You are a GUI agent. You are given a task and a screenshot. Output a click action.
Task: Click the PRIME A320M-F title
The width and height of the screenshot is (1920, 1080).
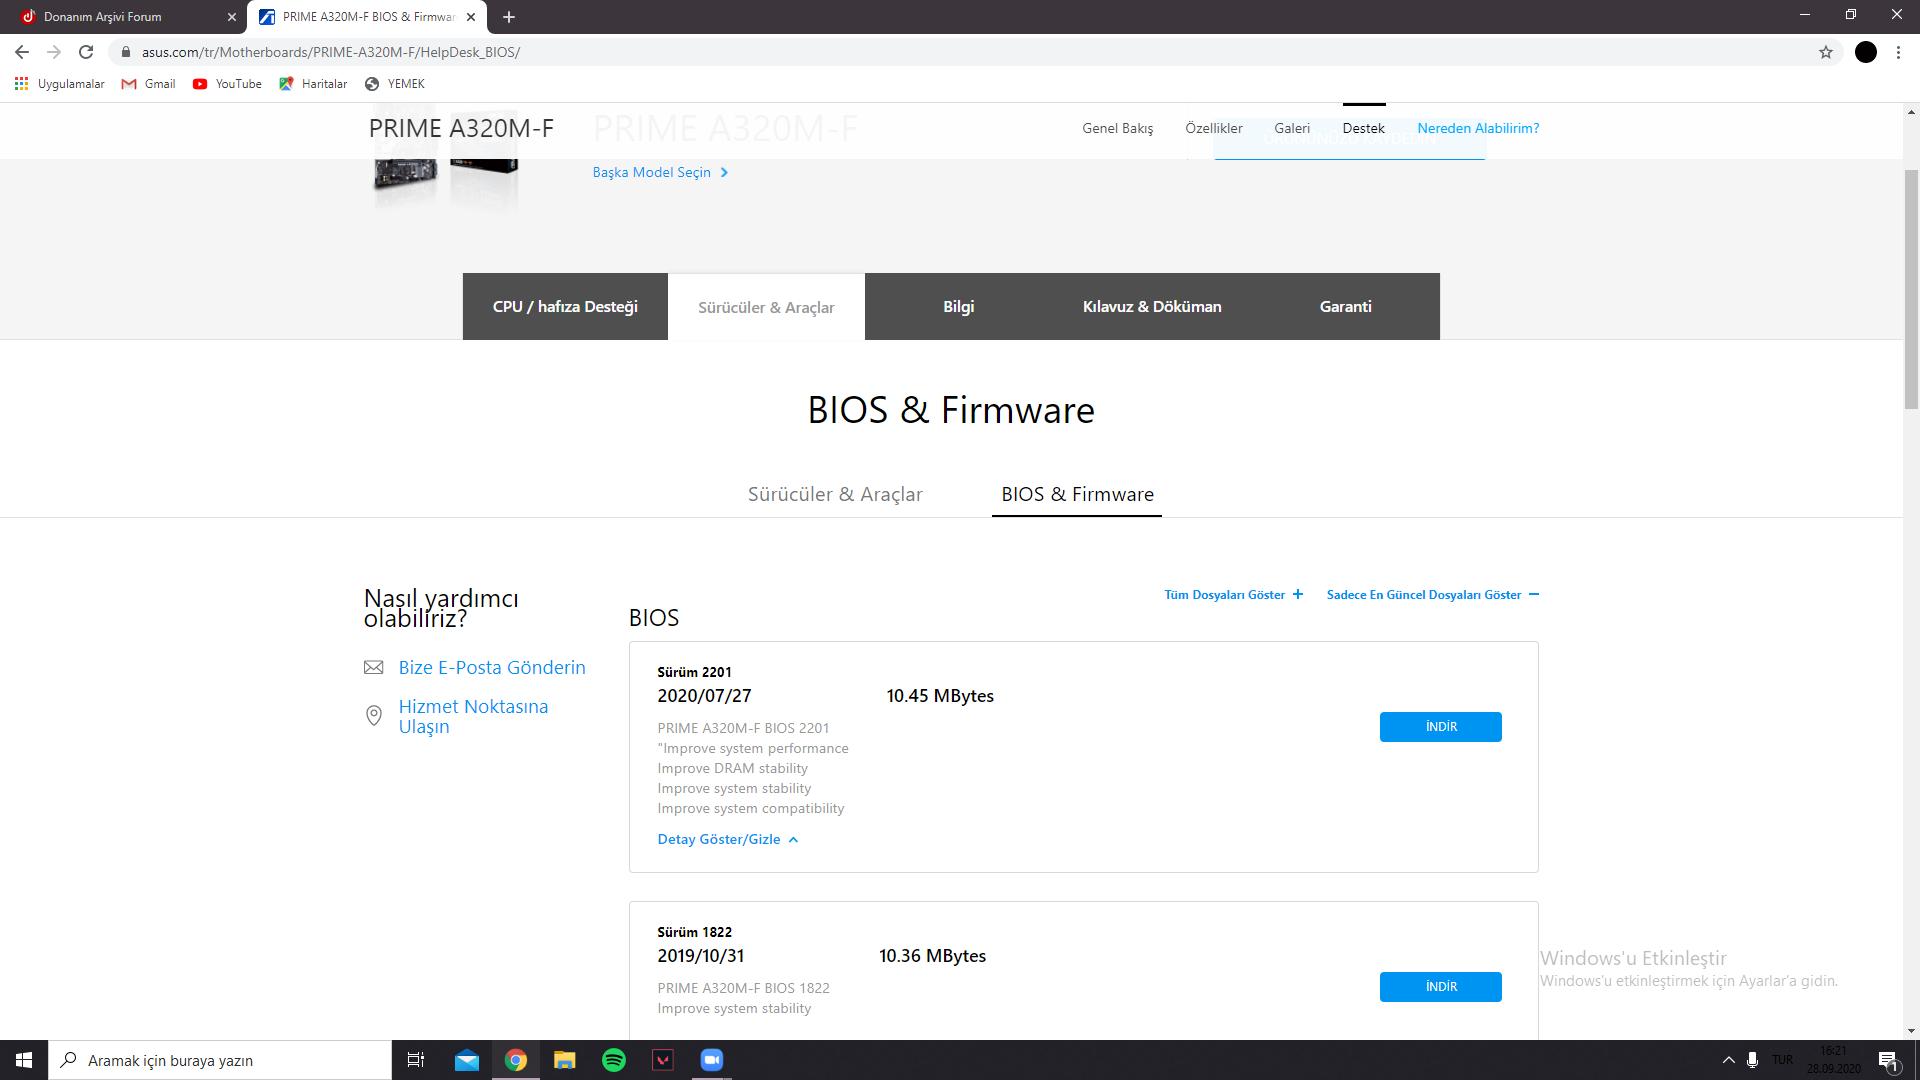tap(461, 128)
